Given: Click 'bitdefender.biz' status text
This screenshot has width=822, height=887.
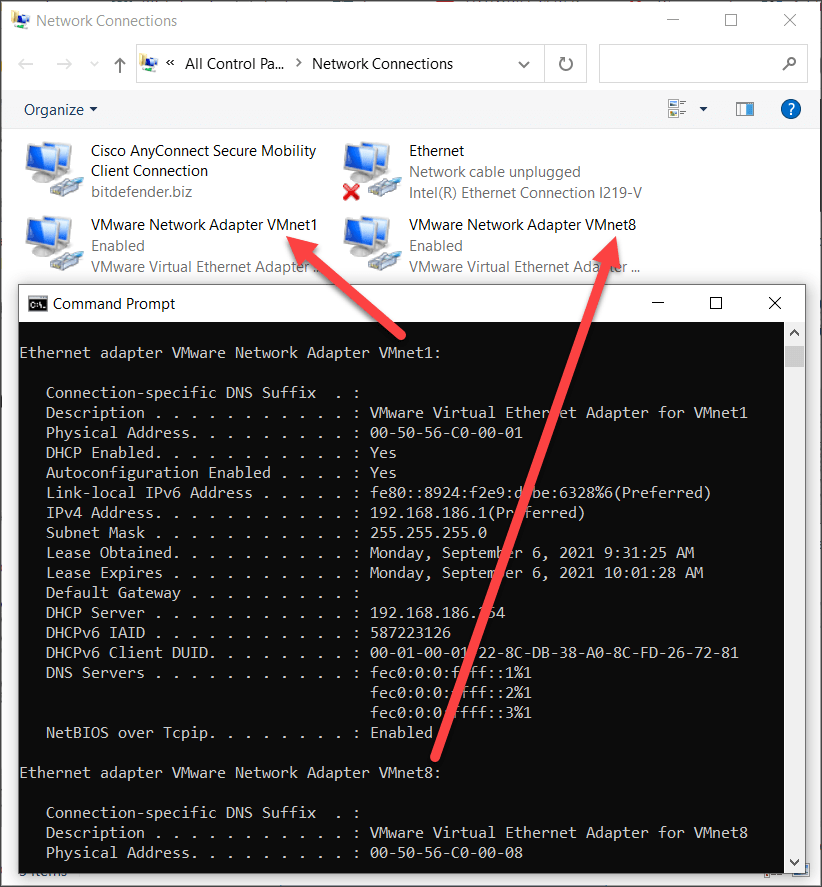Looking at the screenshot, I should click(x=141, y=192).
